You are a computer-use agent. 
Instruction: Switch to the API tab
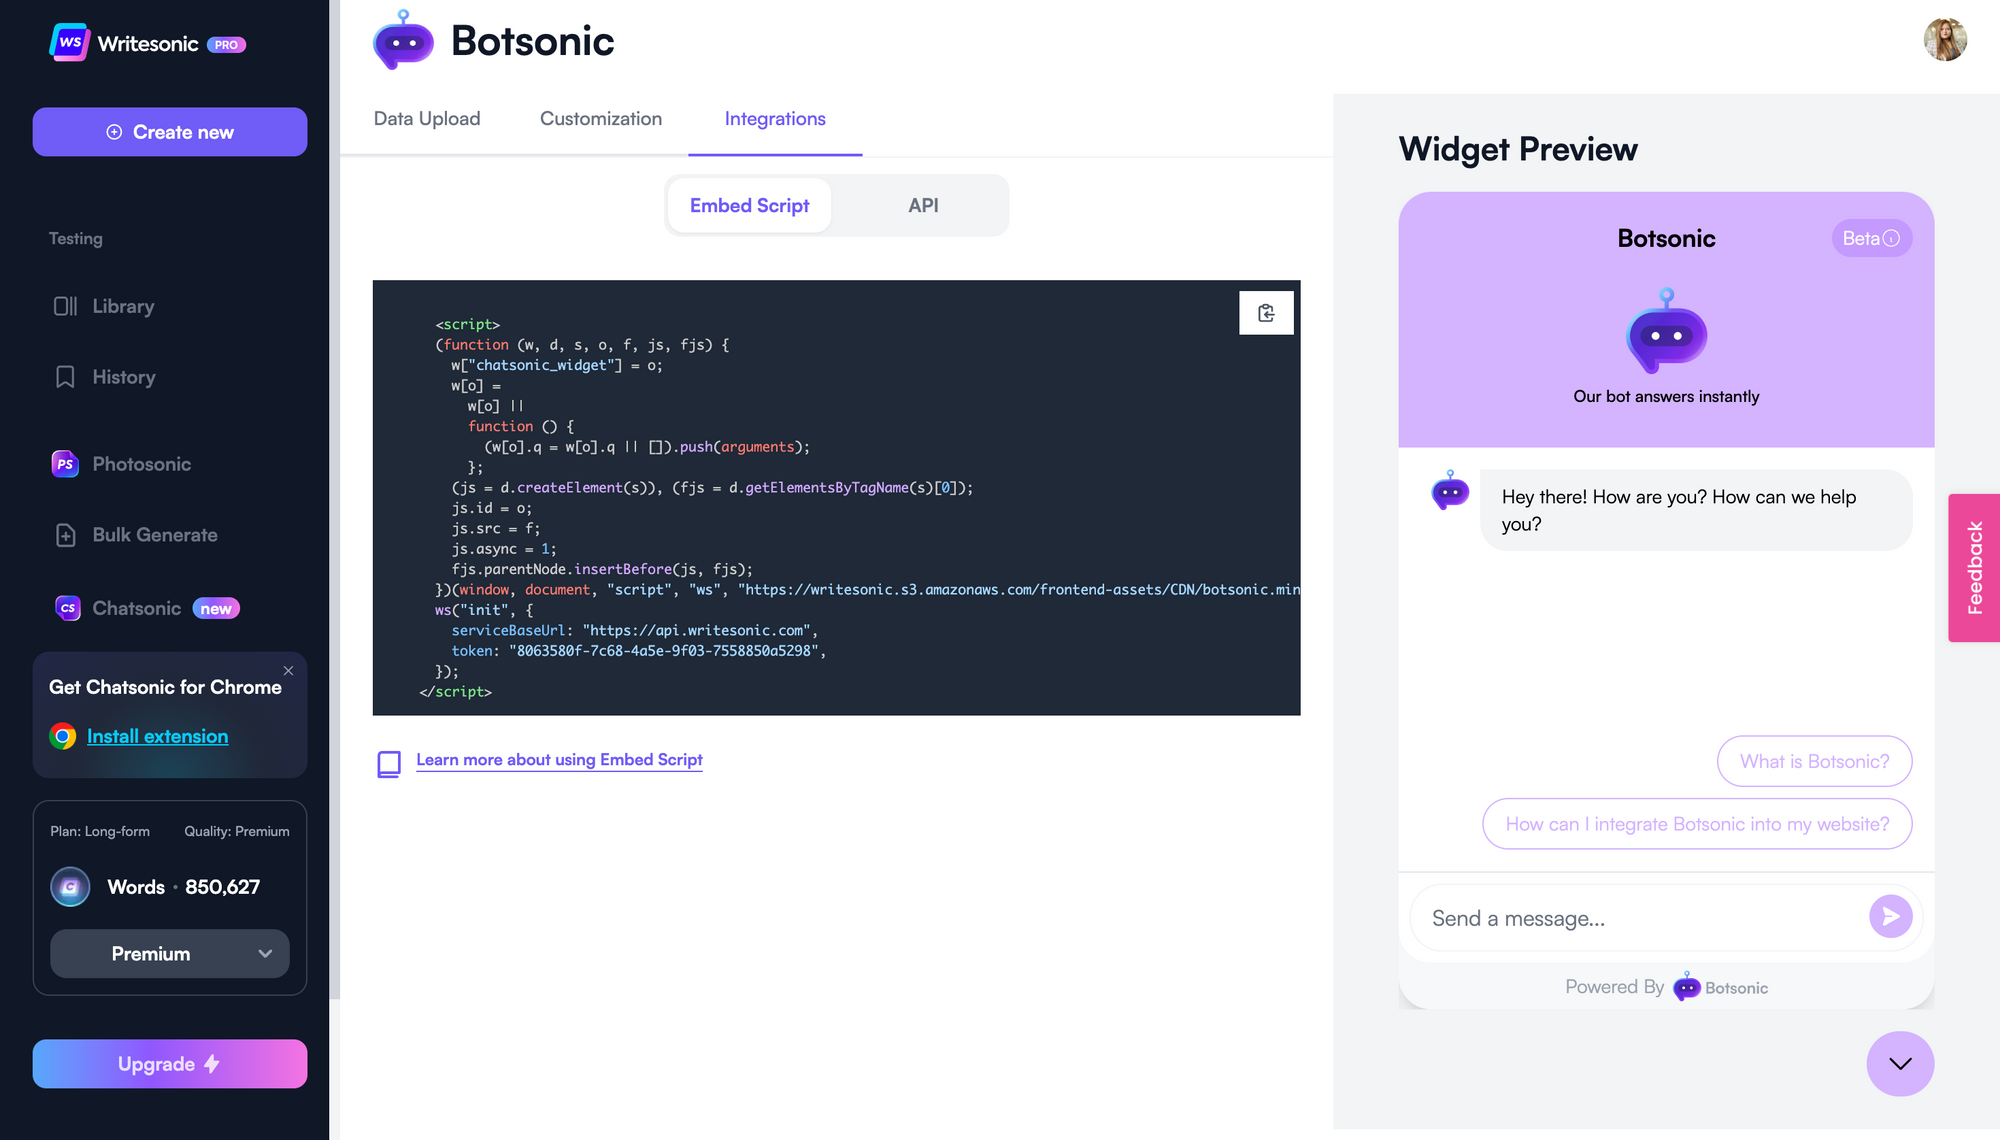[x=922, y=205]
